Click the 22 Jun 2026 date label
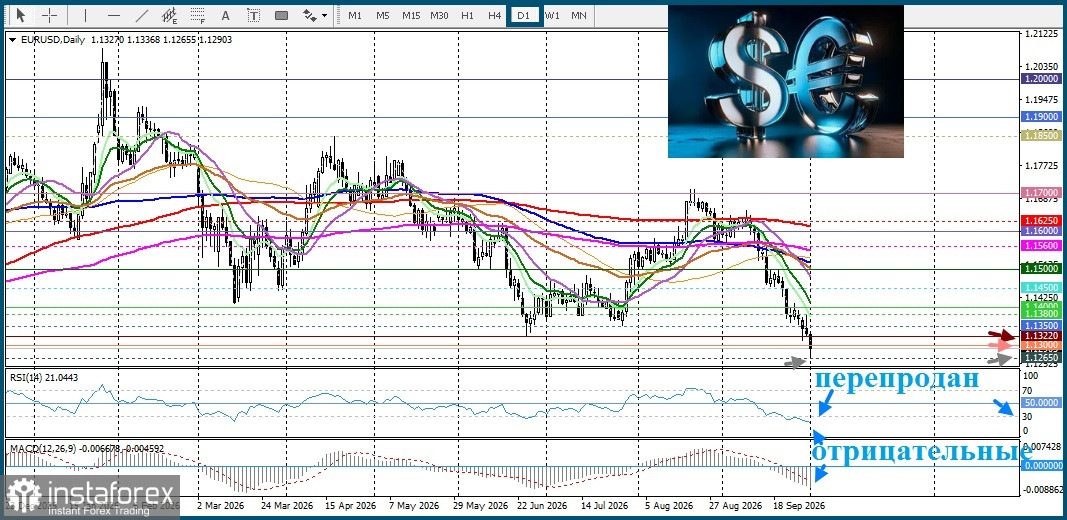 [542, 506]
